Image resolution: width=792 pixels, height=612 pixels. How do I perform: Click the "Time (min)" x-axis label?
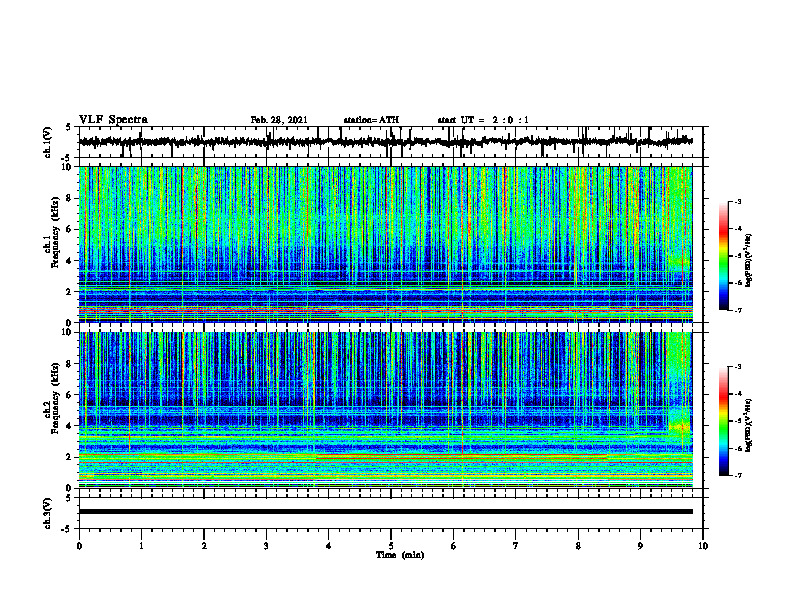(400, 555)
